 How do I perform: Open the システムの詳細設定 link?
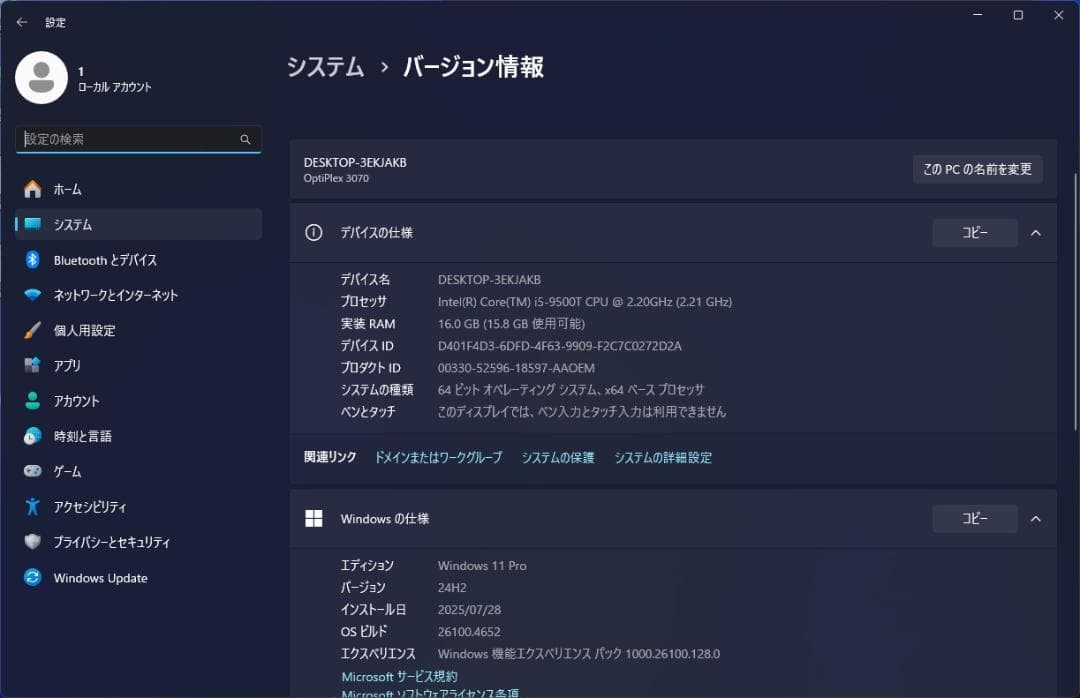pyautogui.click(x=661, y=457)
